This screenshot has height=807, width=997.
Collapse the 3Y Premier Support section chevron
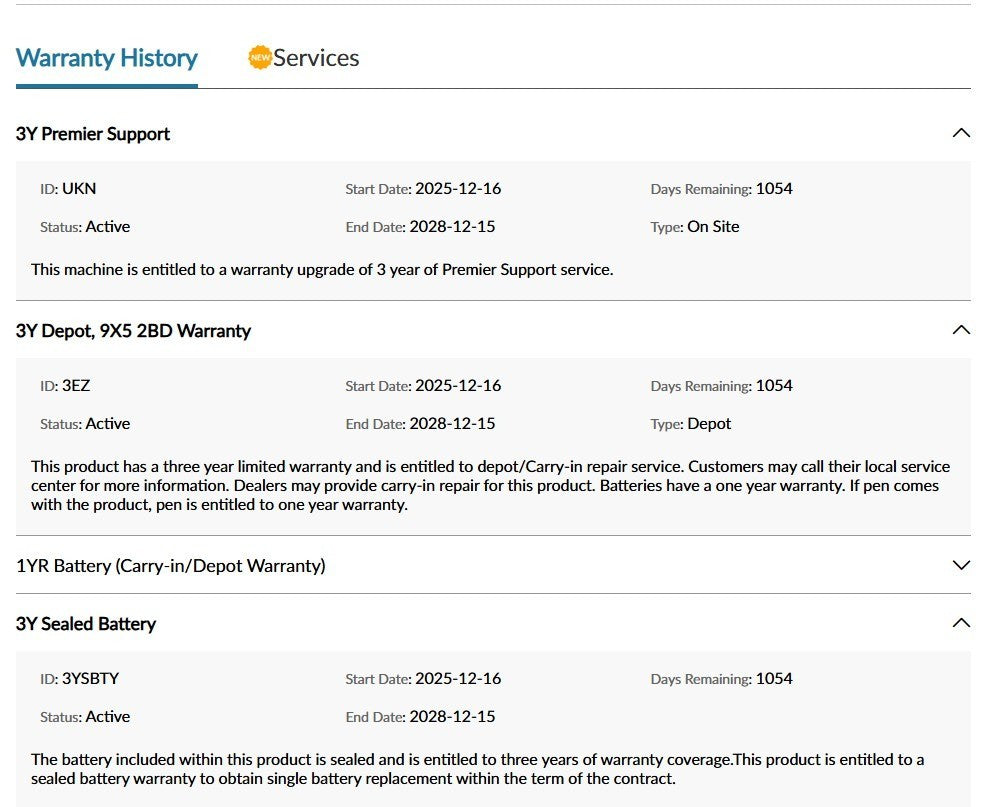point(961,133)
